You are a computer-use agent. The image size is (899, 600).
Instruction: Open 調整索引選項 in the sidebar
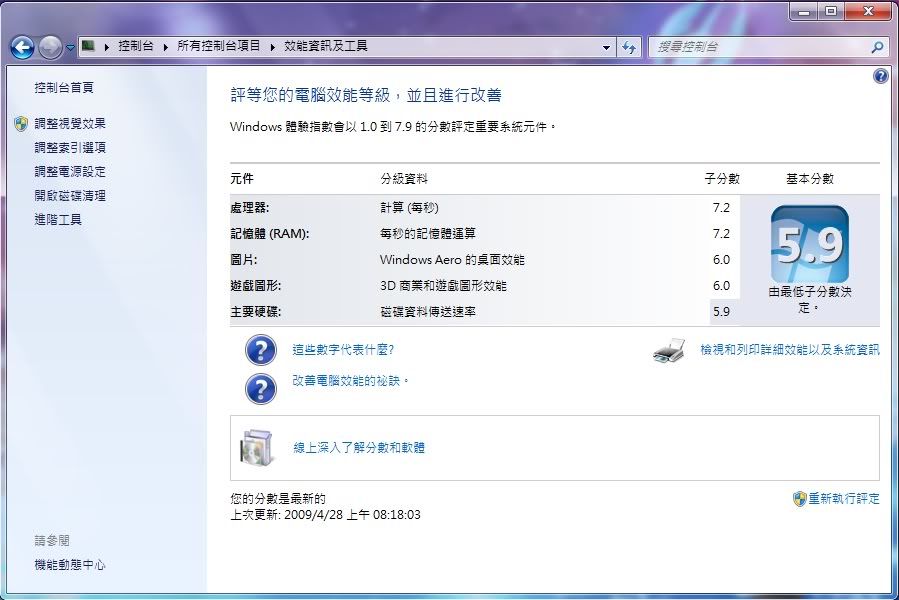(70, 147)
